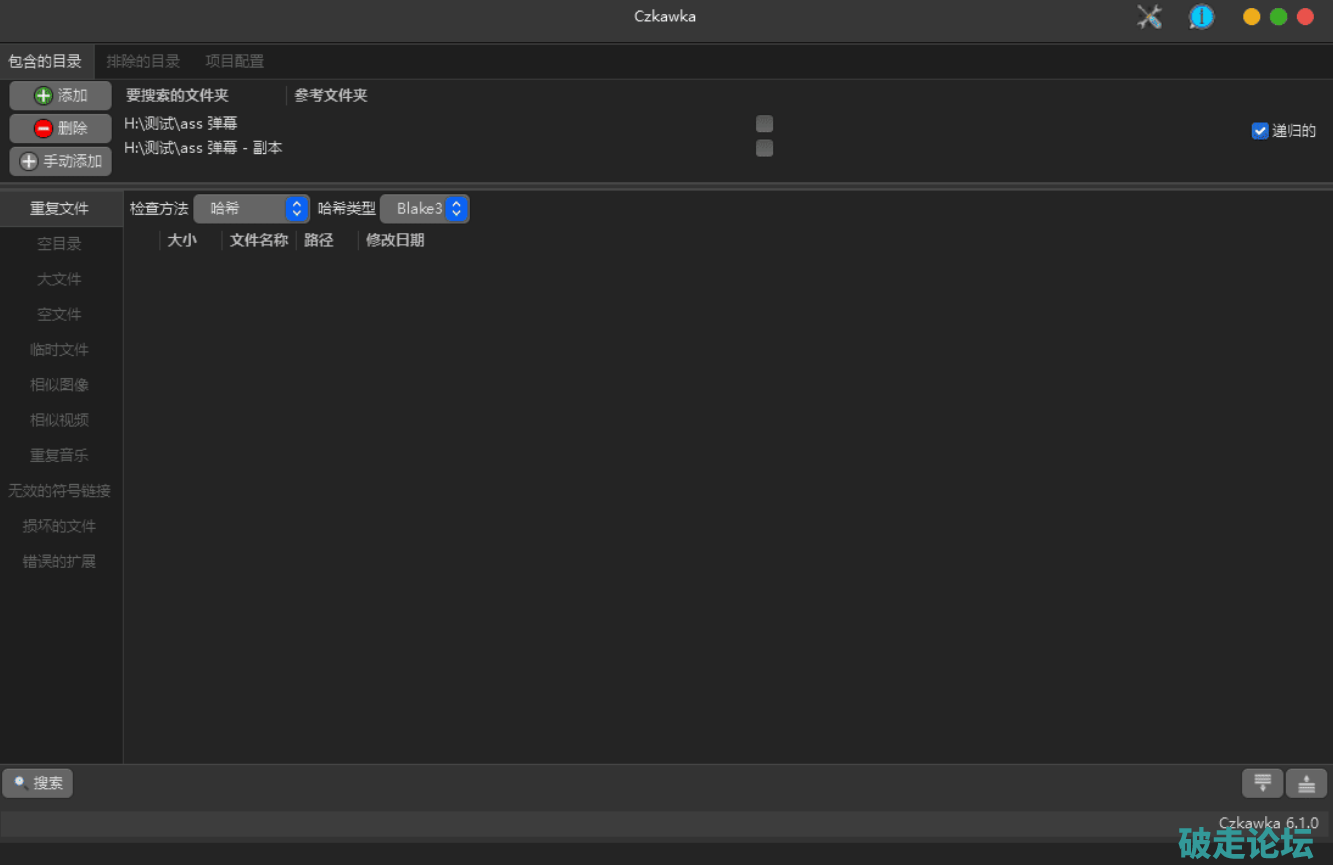This screenshot has width=1333, height=865.
Task: Open the blue info icon in title bar
Action: click(1201, 17)
